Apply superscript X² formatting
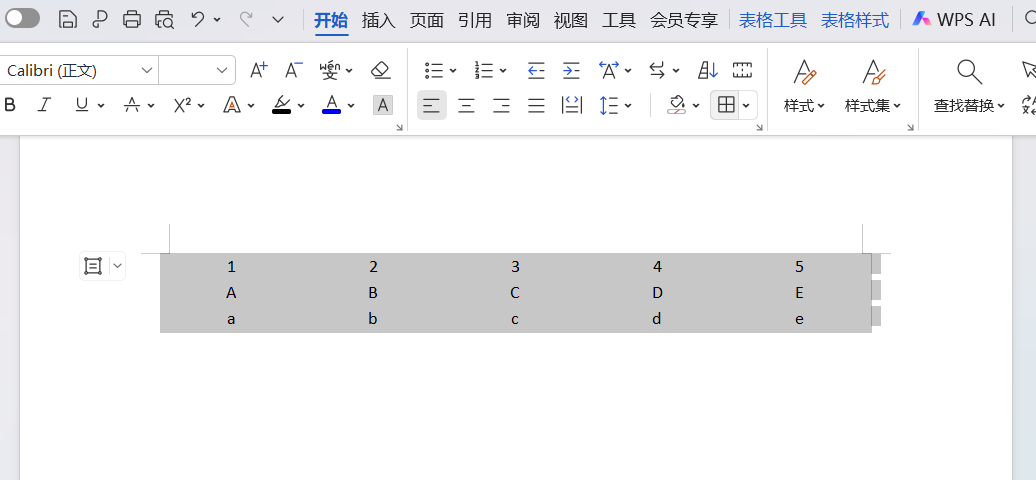1036x480 pixels. tap(182, 104)
